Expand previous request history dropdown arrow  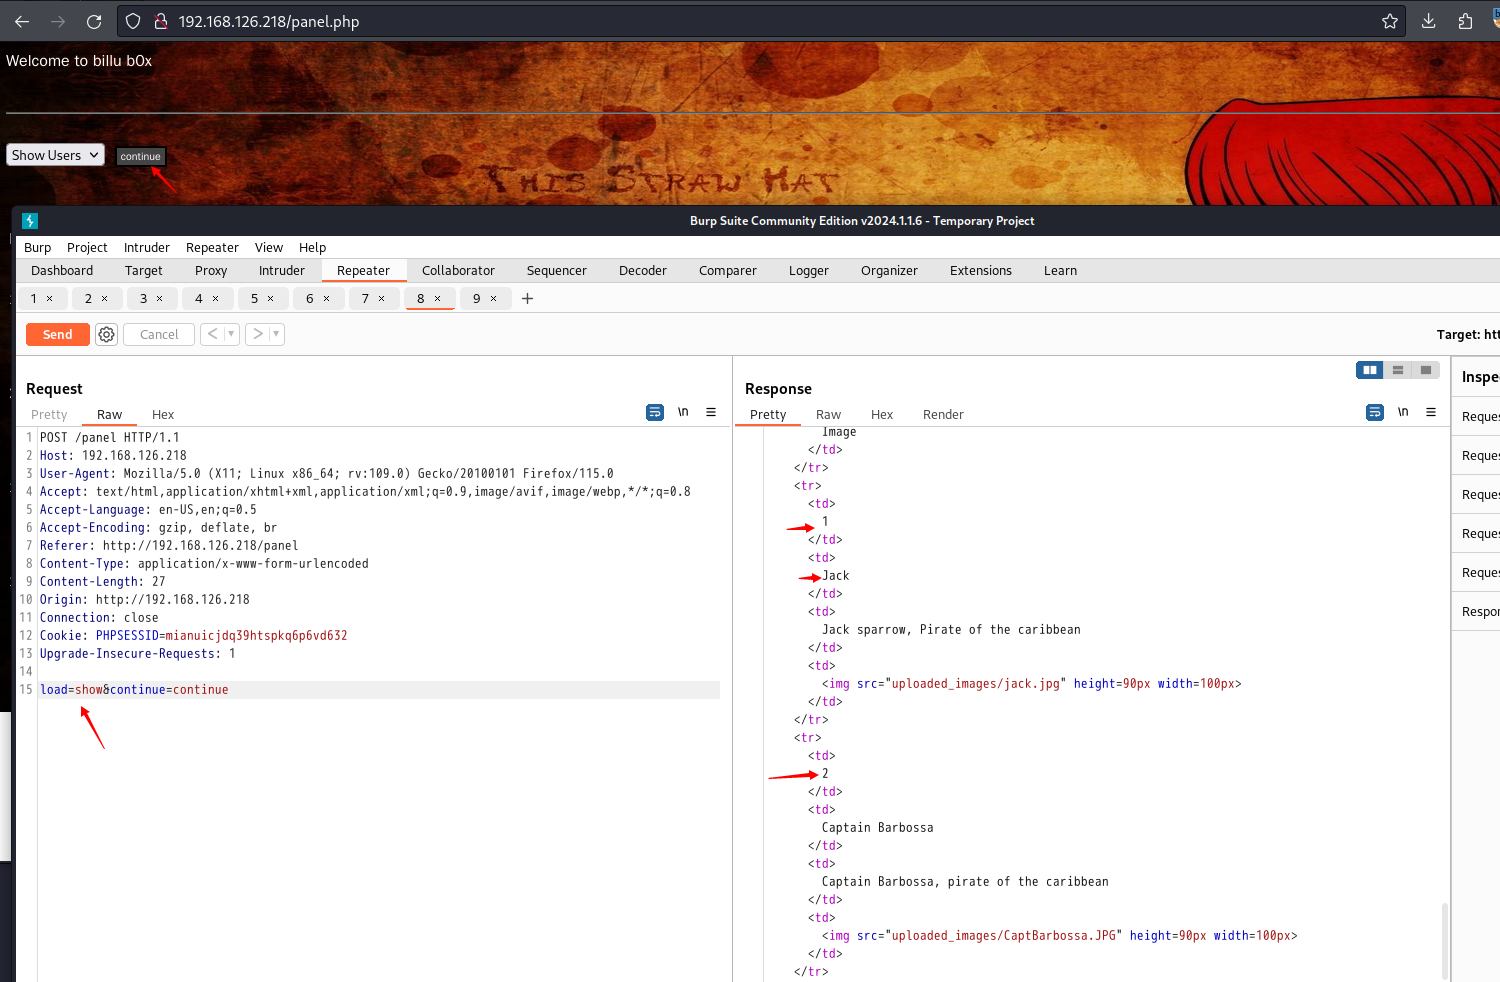click(232, 334)
